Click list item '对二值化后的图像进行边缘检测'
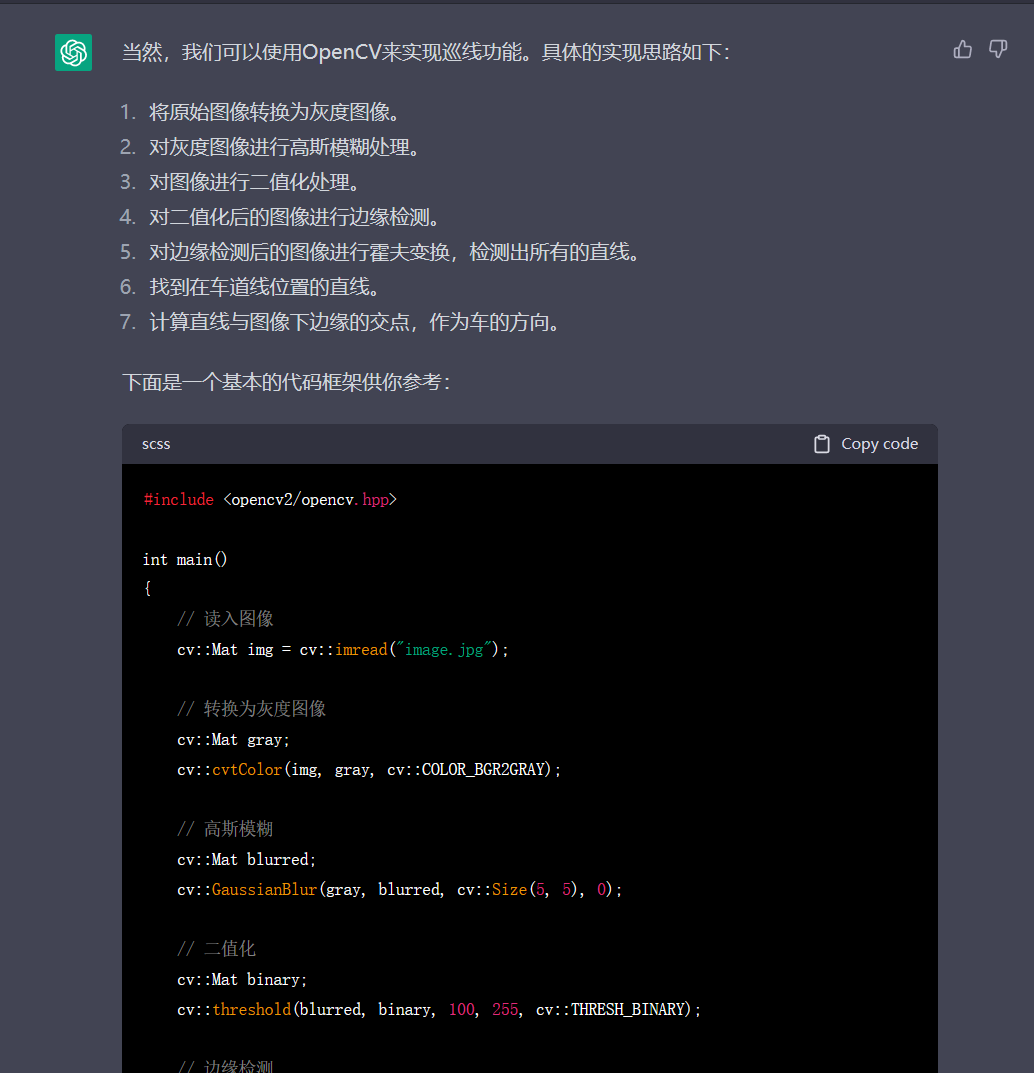Screen dimensions: 1034x1073 point(294,217)
